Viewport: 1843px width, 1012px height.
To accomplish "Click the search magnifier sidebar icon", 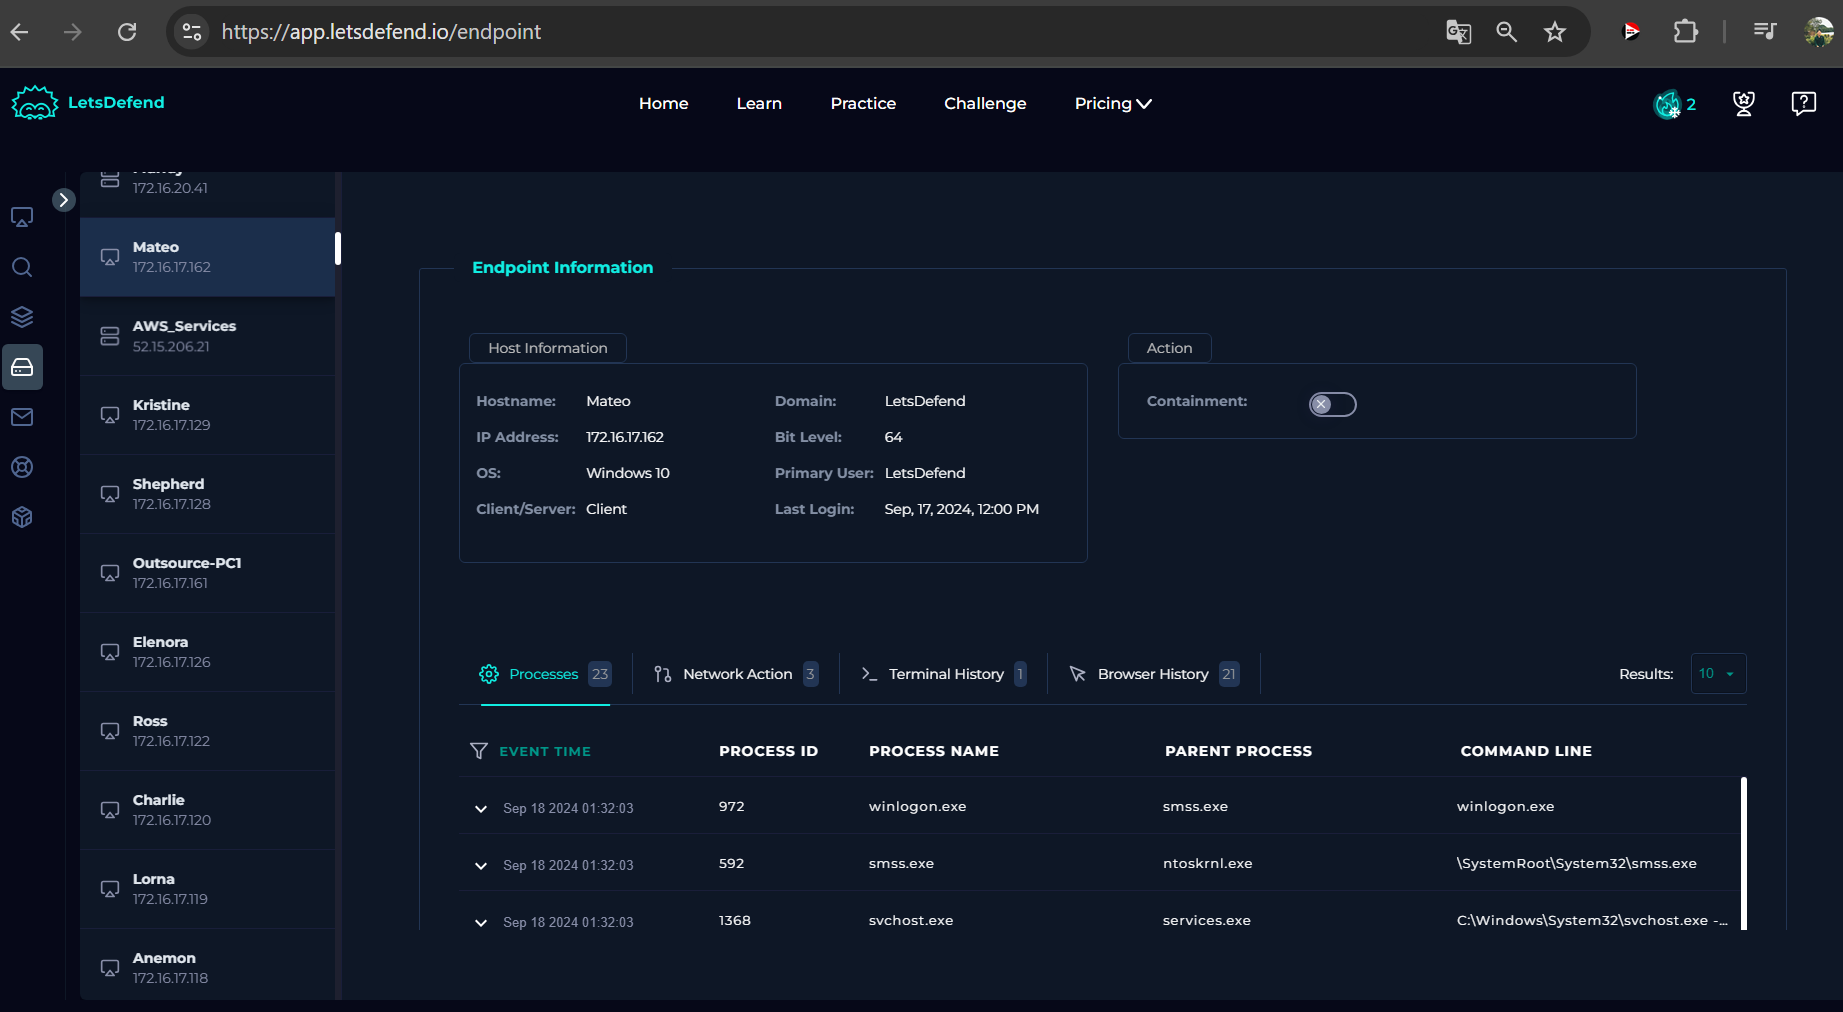I will coord(22,267).
